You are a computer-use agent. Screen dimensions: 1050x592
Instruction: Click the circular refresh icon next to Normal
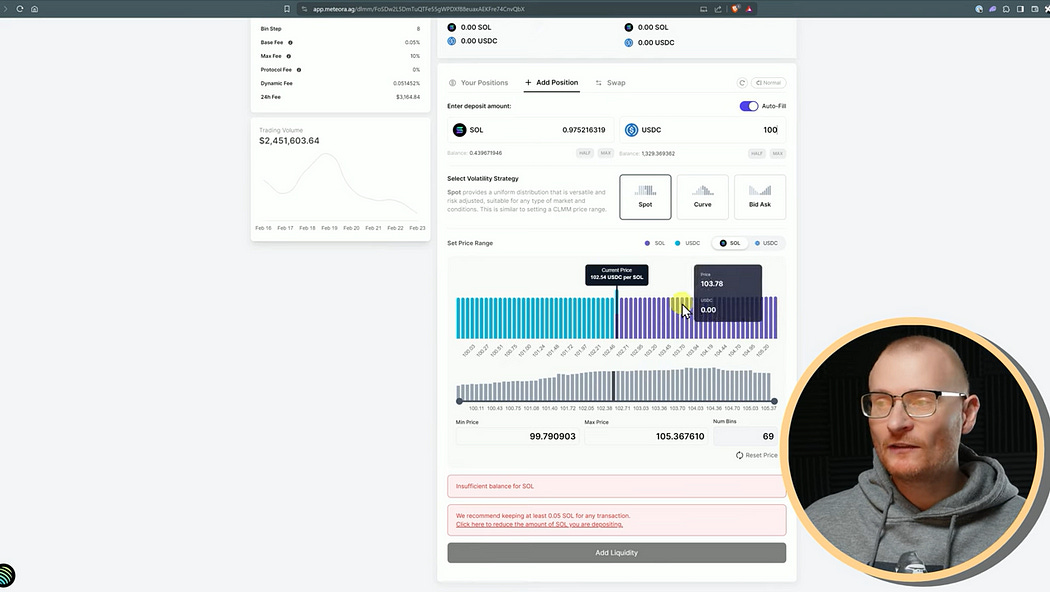coord(742,83)
